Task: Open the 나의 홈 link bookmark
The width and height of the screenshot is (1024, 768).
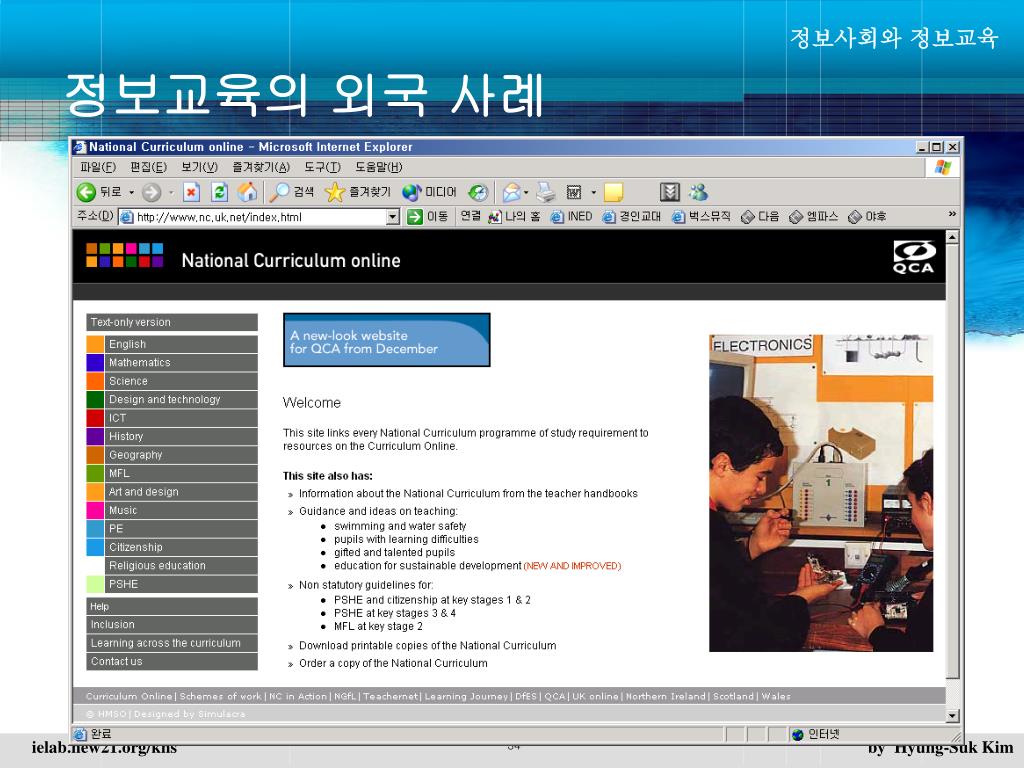Action: click(x=515, y=217)
